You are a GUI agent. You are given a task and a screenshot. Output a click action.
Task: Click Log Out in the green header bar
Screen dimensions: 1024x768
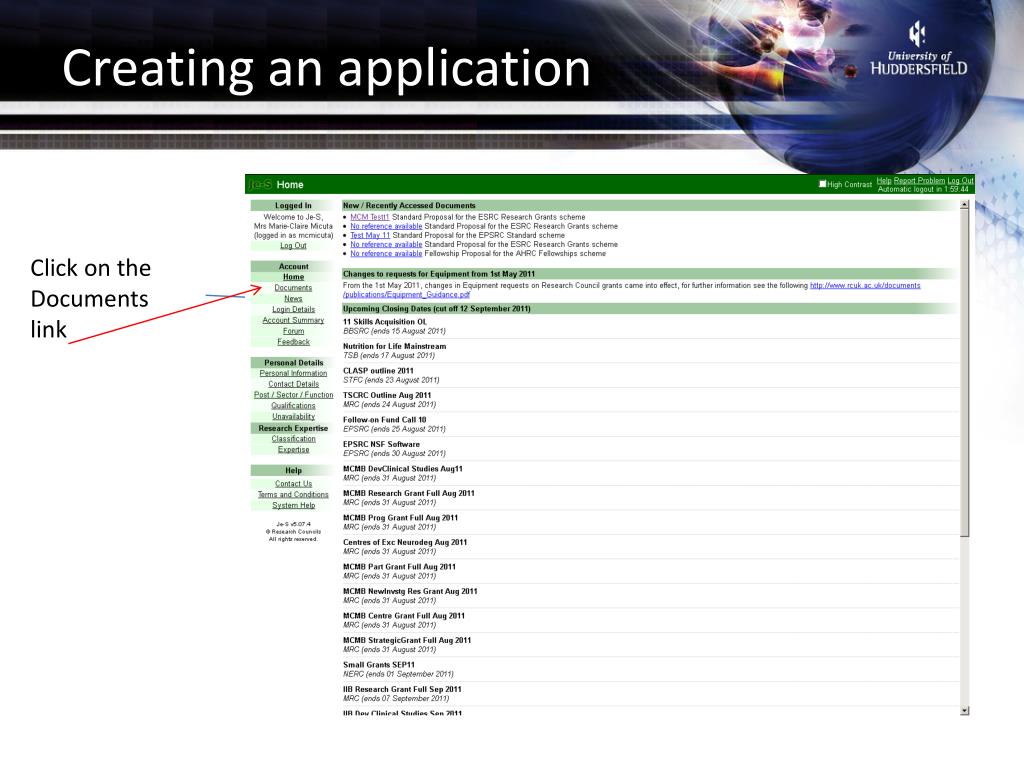point(960,181)
